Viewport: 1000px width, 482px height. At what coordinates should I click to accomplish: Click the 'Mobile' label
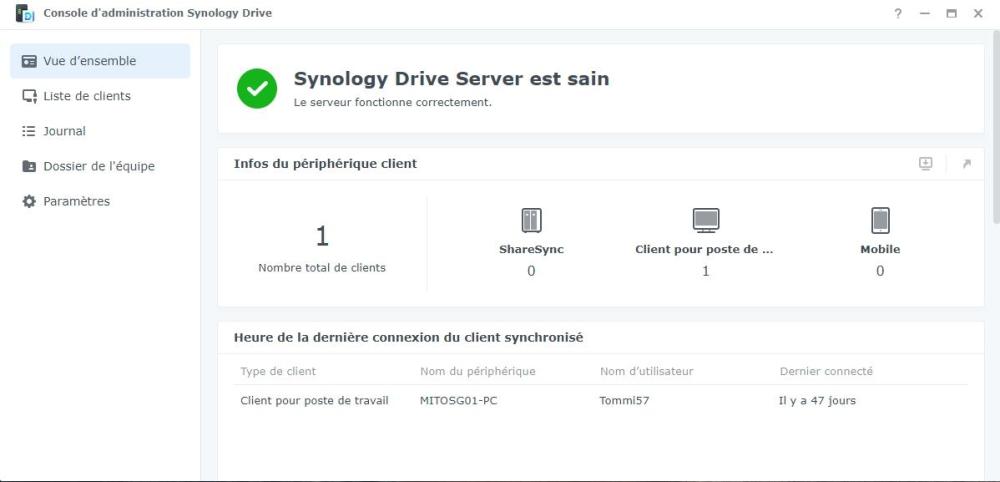click(880, 249)
